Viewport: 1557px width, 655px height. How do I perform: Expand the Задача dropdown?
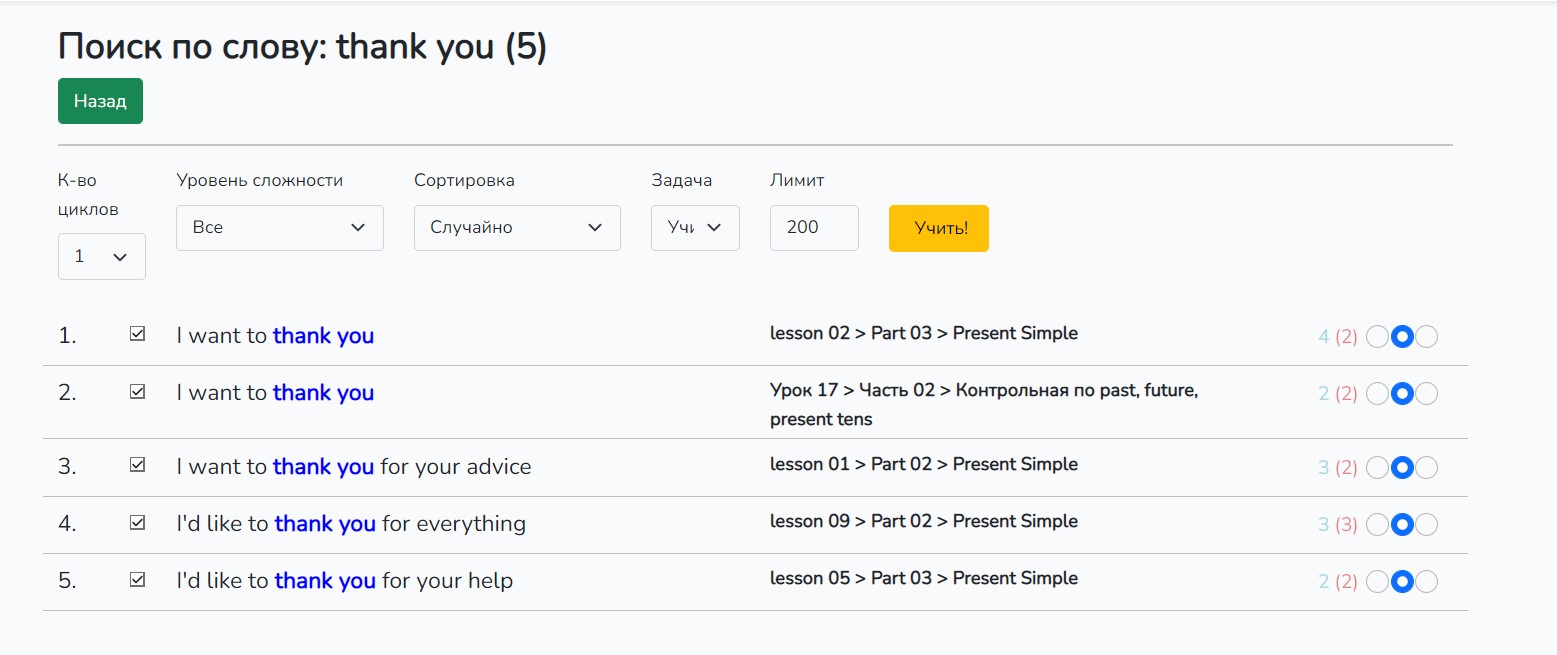[695, 228]
